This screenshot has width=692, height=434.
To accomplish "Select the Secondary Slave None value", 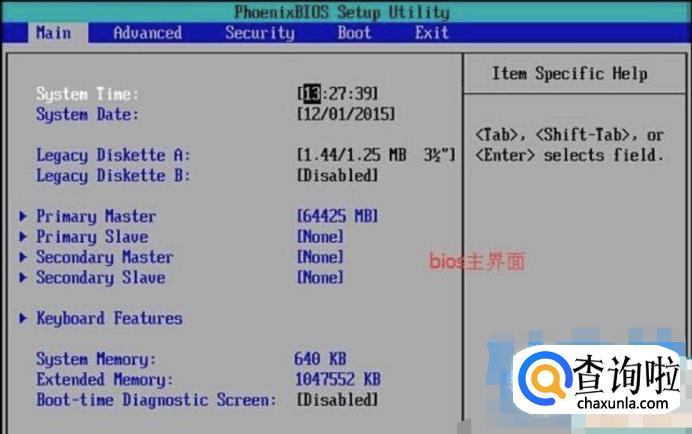I will (x=320, y=277).
